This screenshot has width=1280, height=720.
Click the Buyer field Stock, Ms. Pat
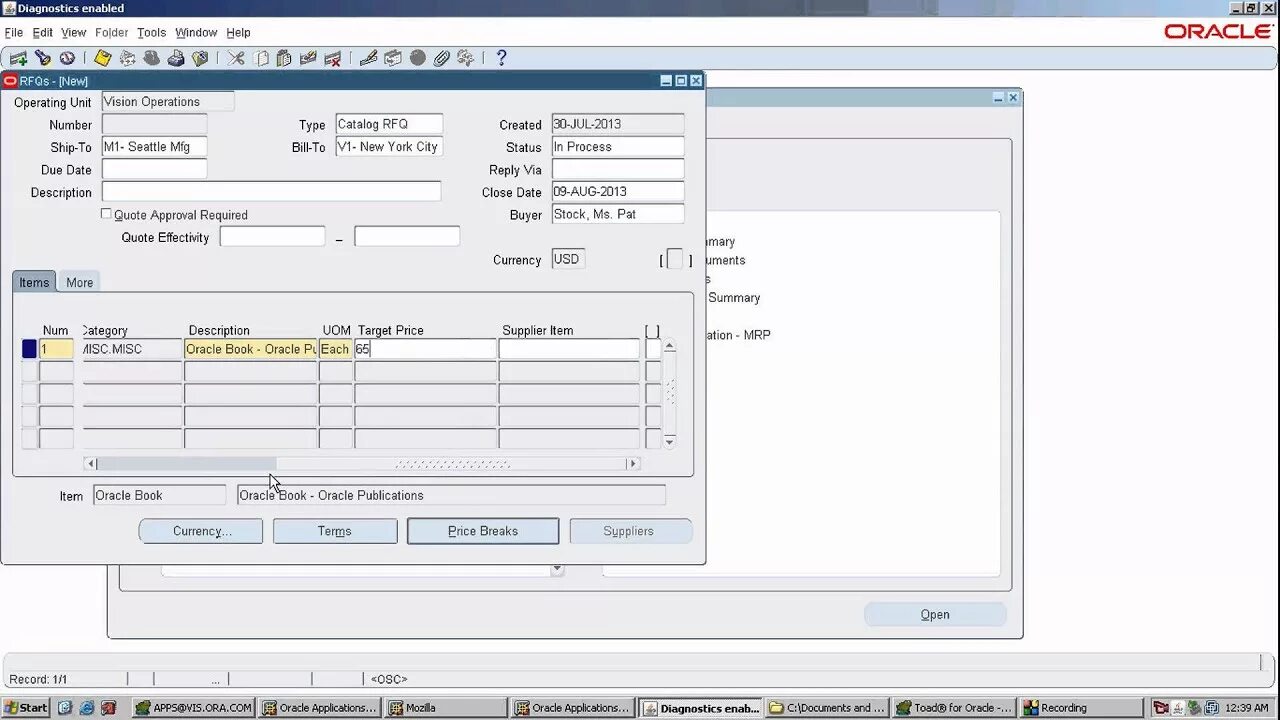pyautogui.click(x=618, y=214)
